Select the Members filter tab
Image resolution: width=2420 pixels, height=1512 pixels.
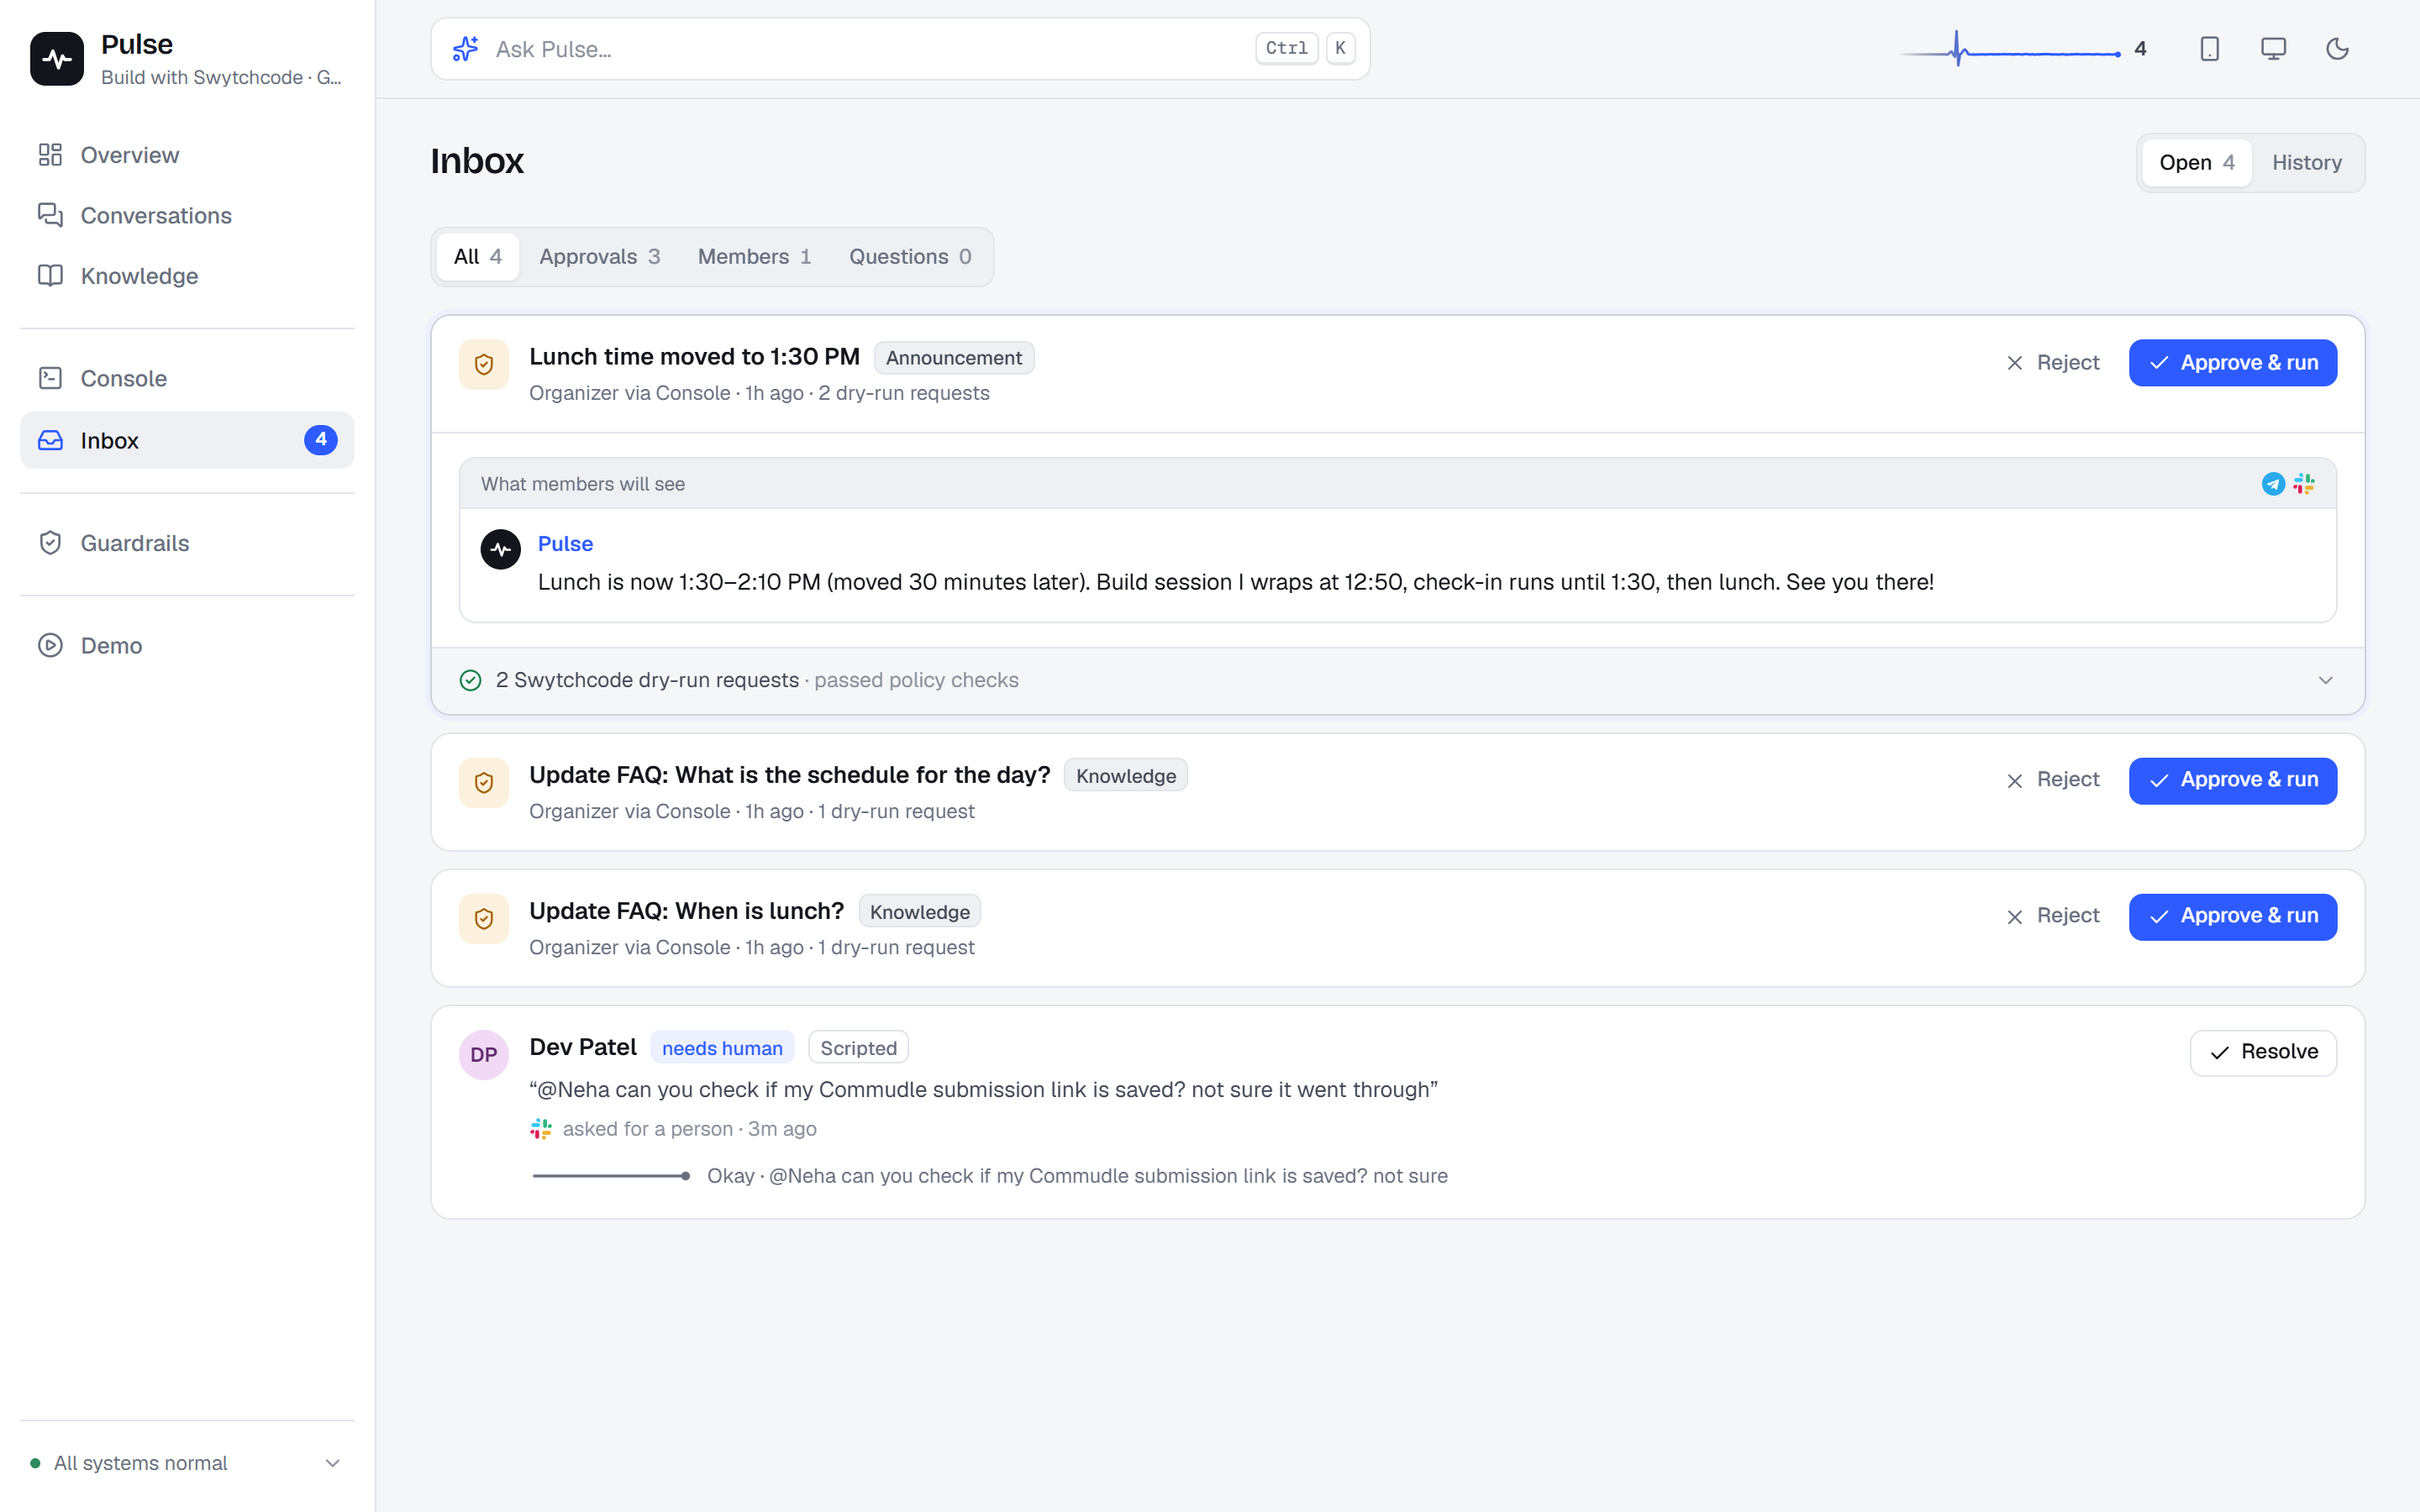point(754,257)
